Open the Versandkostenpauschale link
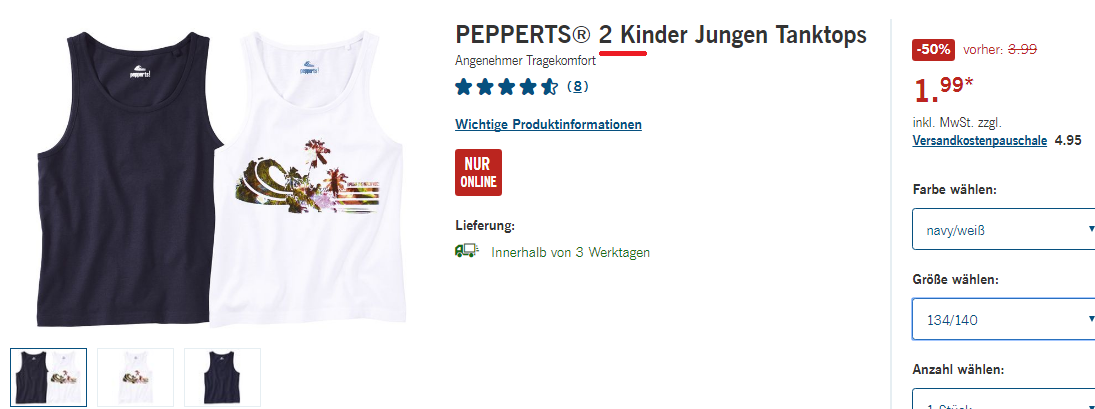 [x=980, y=140]
